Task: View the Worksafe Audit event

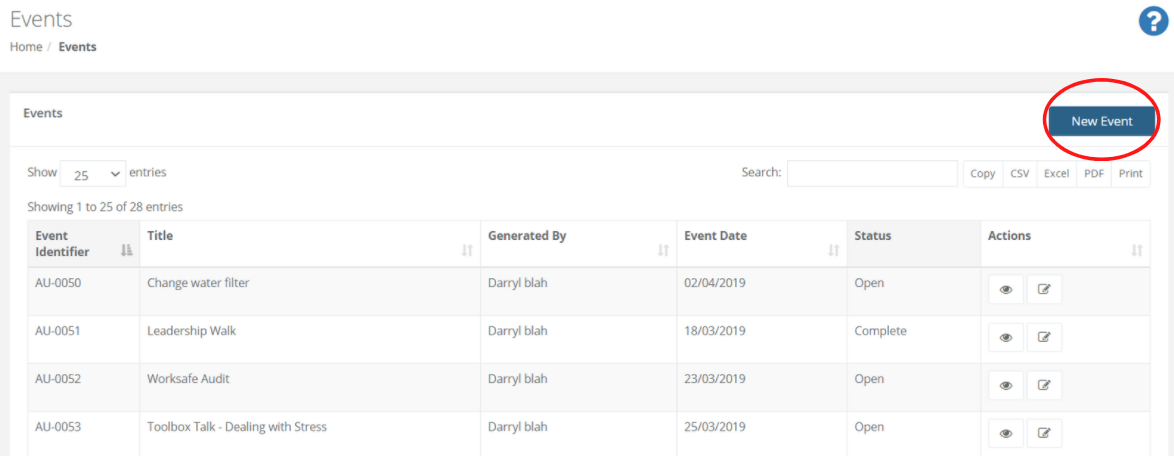Action: (1006, 386)
